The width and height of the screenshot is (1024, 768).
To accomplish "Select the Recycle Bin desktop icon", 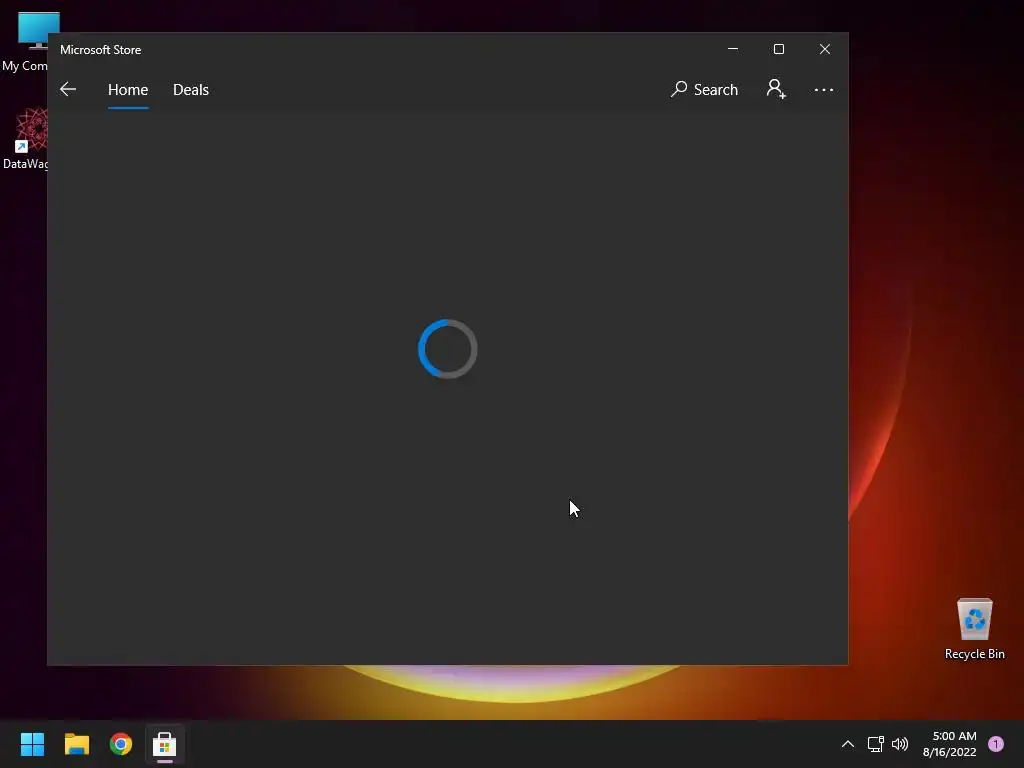I will pyautogui.click(x=974, y=629).
